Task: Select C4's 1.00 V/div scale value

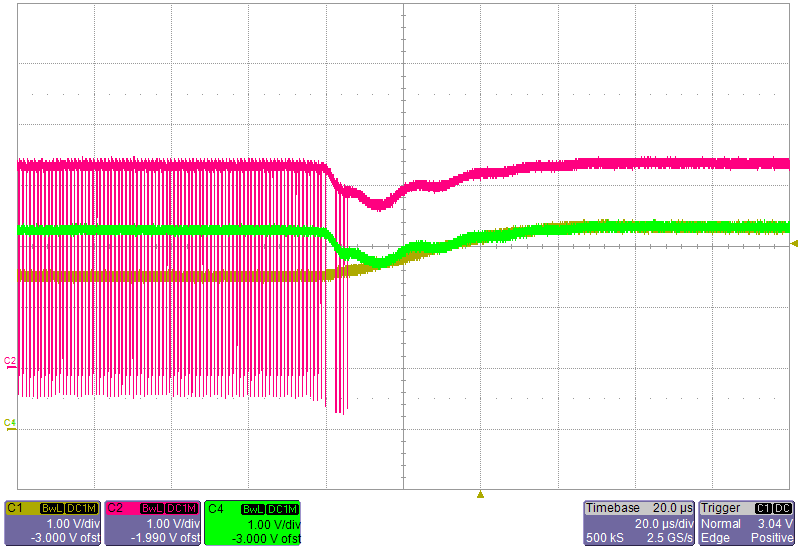Action: (x=274, y=525)
